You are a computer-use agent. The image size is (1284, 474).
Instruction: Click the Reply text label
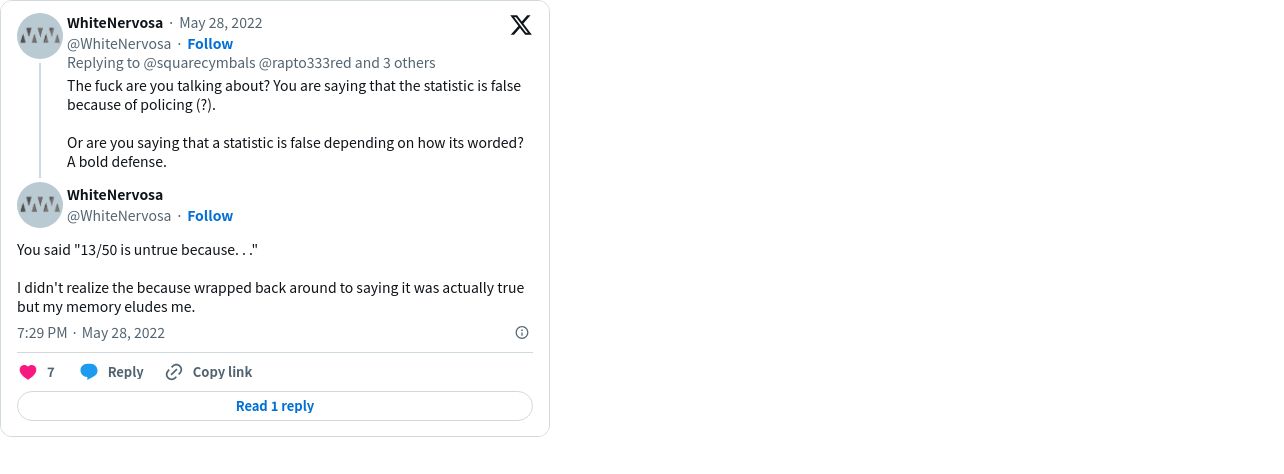tap(125, 372)
